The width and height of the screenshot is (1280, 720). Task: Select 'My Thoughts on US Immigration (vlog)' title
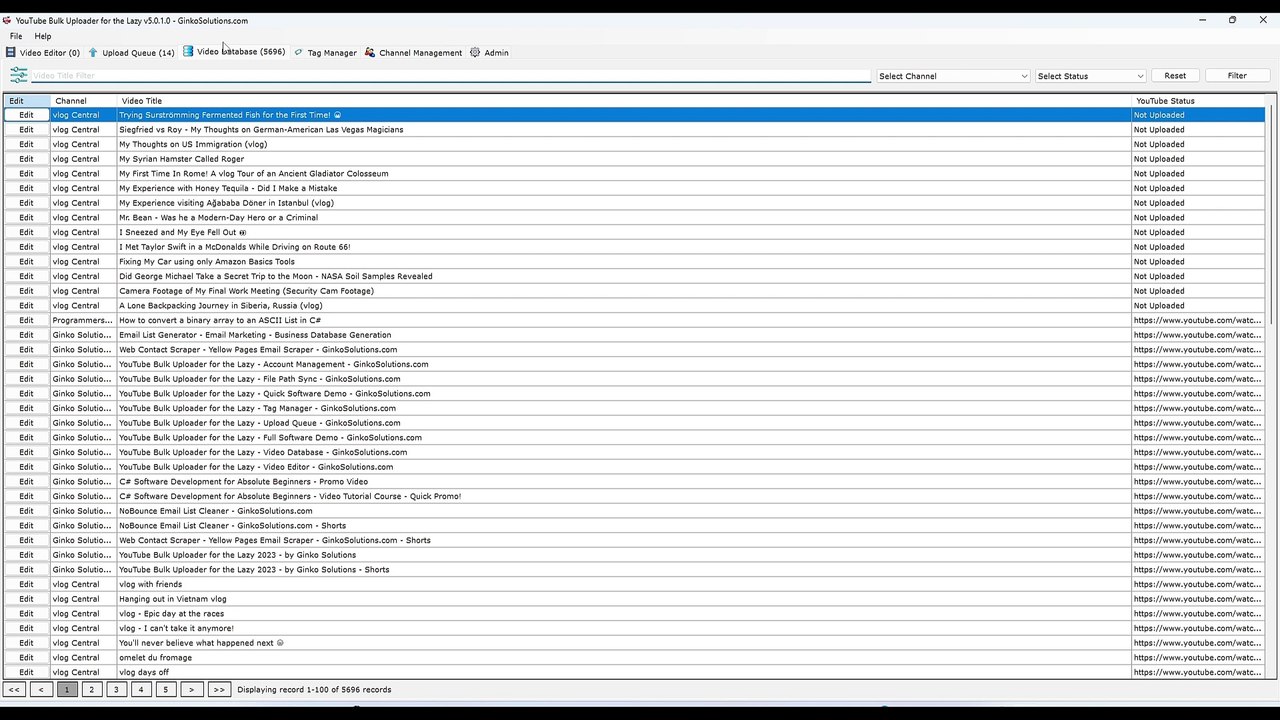click(193, 144)
